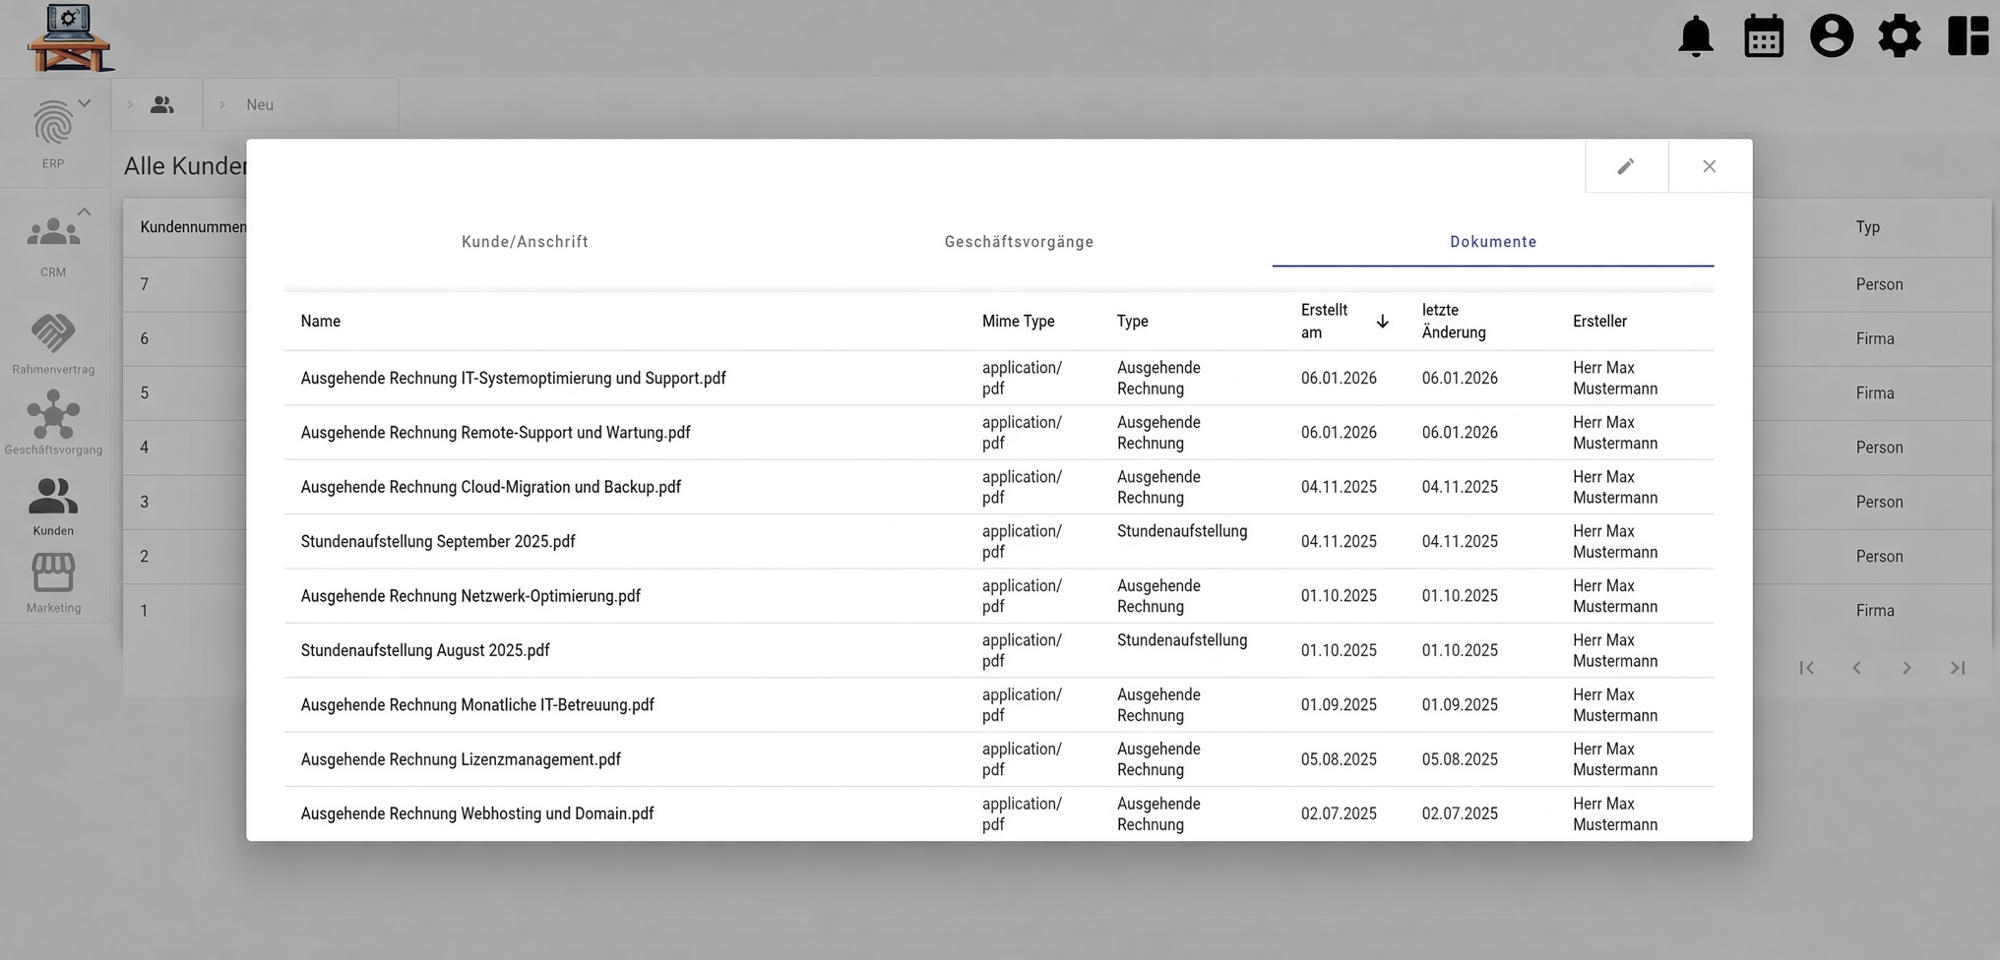Select Kunden in the sidebar
The image size is (2000, 960).
(53, 506)
